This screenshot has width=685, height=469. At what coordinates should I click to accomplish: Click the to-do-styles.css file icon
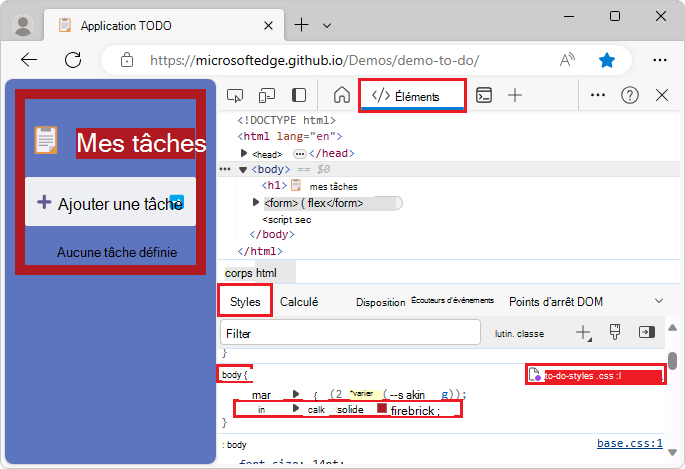click(x=534, y=375)
